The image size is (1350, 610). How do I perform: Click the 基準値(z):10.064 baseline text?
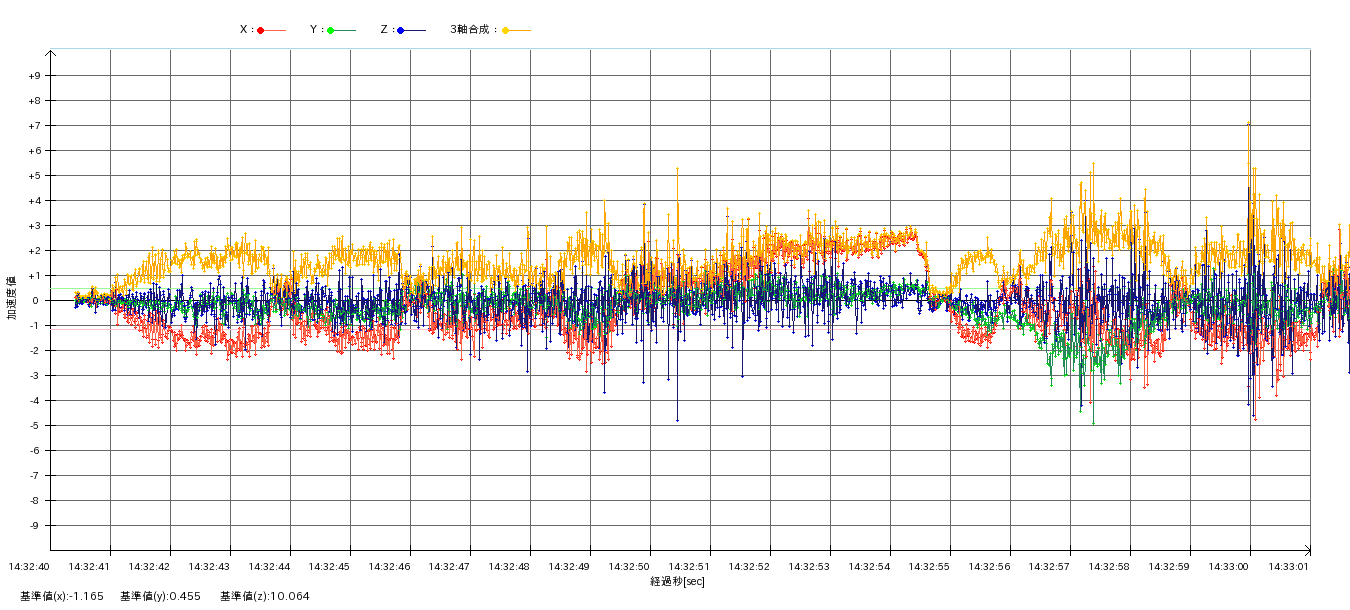point(265,597)
